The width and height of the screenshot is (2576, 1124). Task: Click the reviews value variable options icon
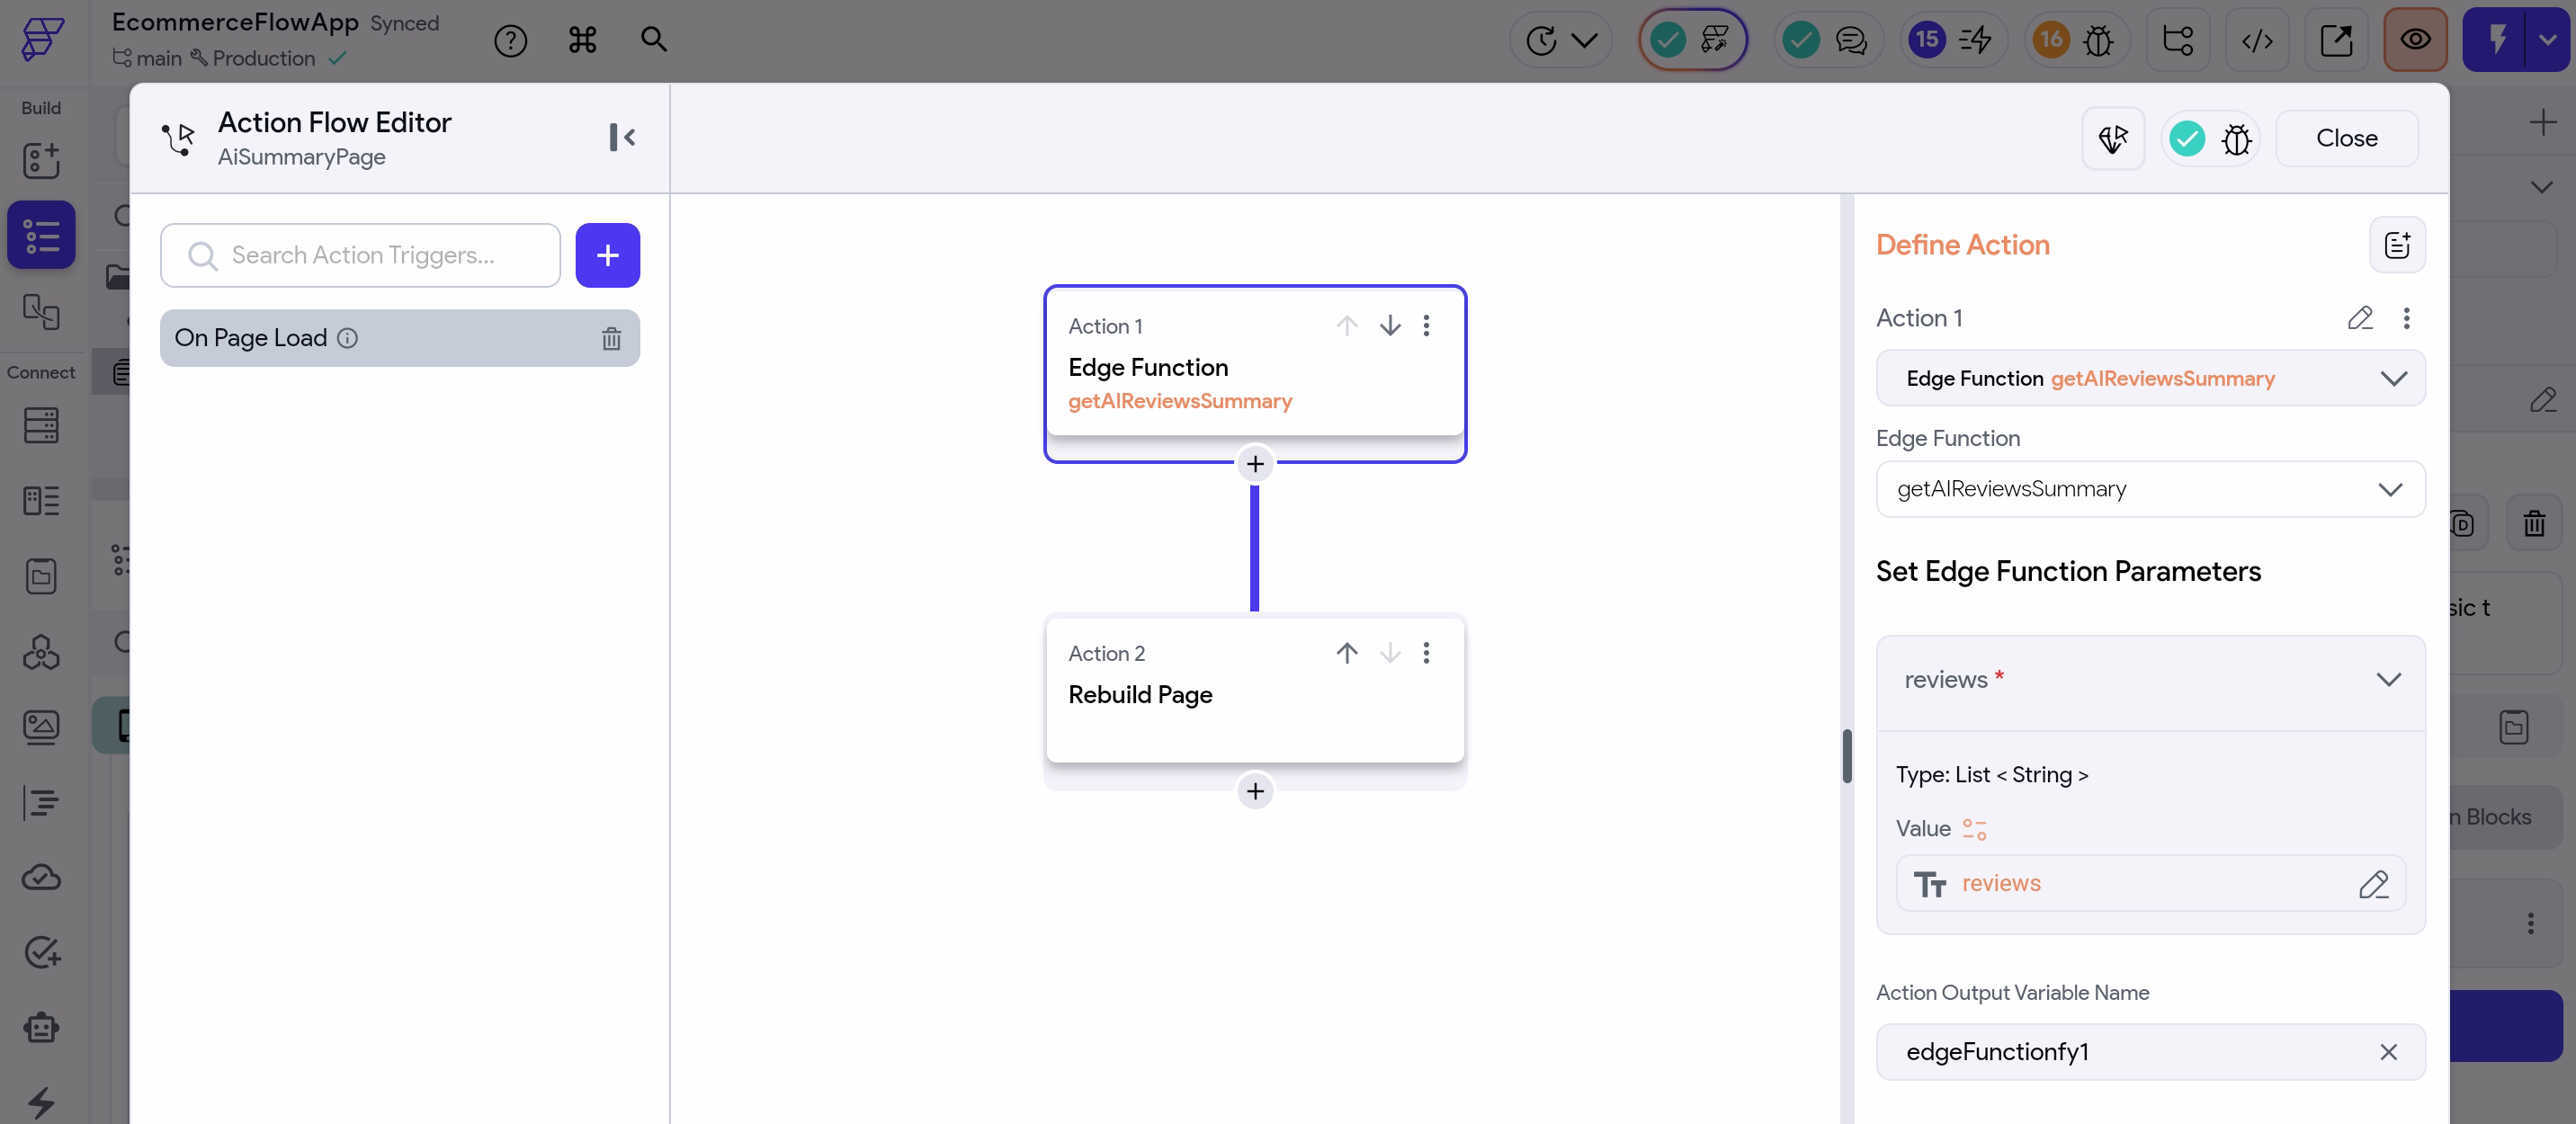tap(1974, 829)
